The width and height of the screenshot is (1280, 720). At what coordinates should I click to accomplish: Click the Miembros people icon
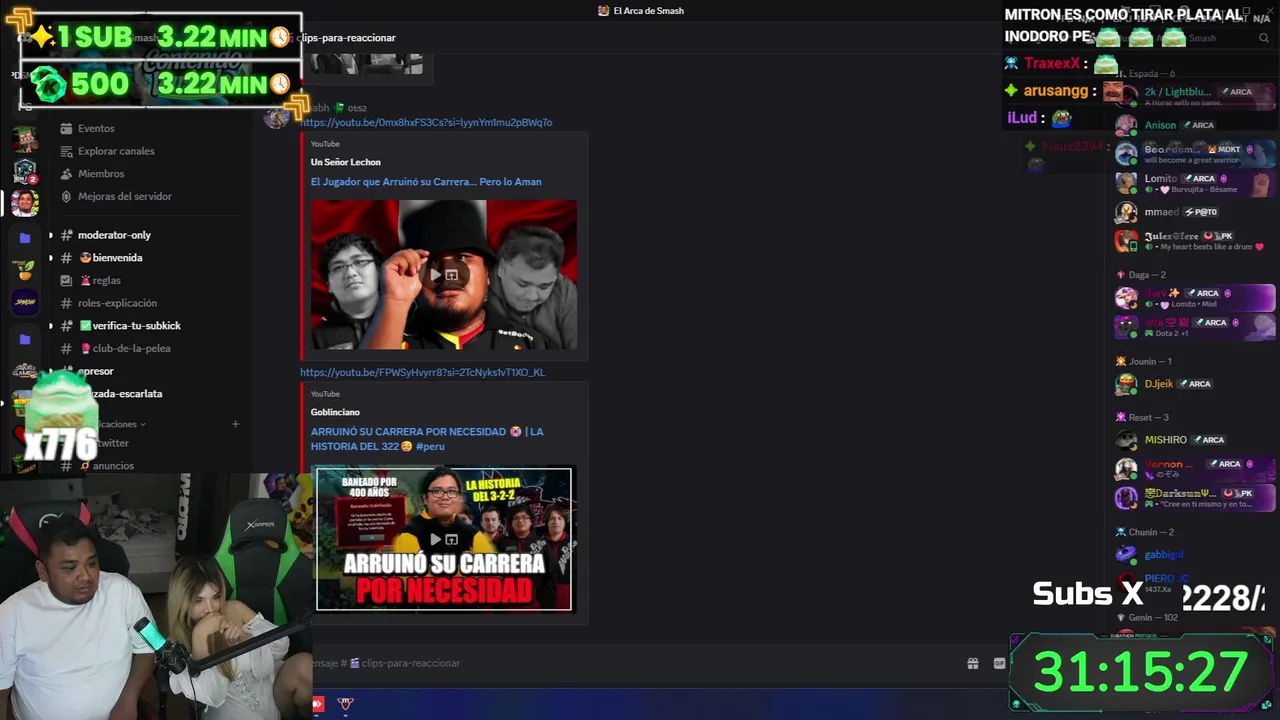tap(66, 174)
